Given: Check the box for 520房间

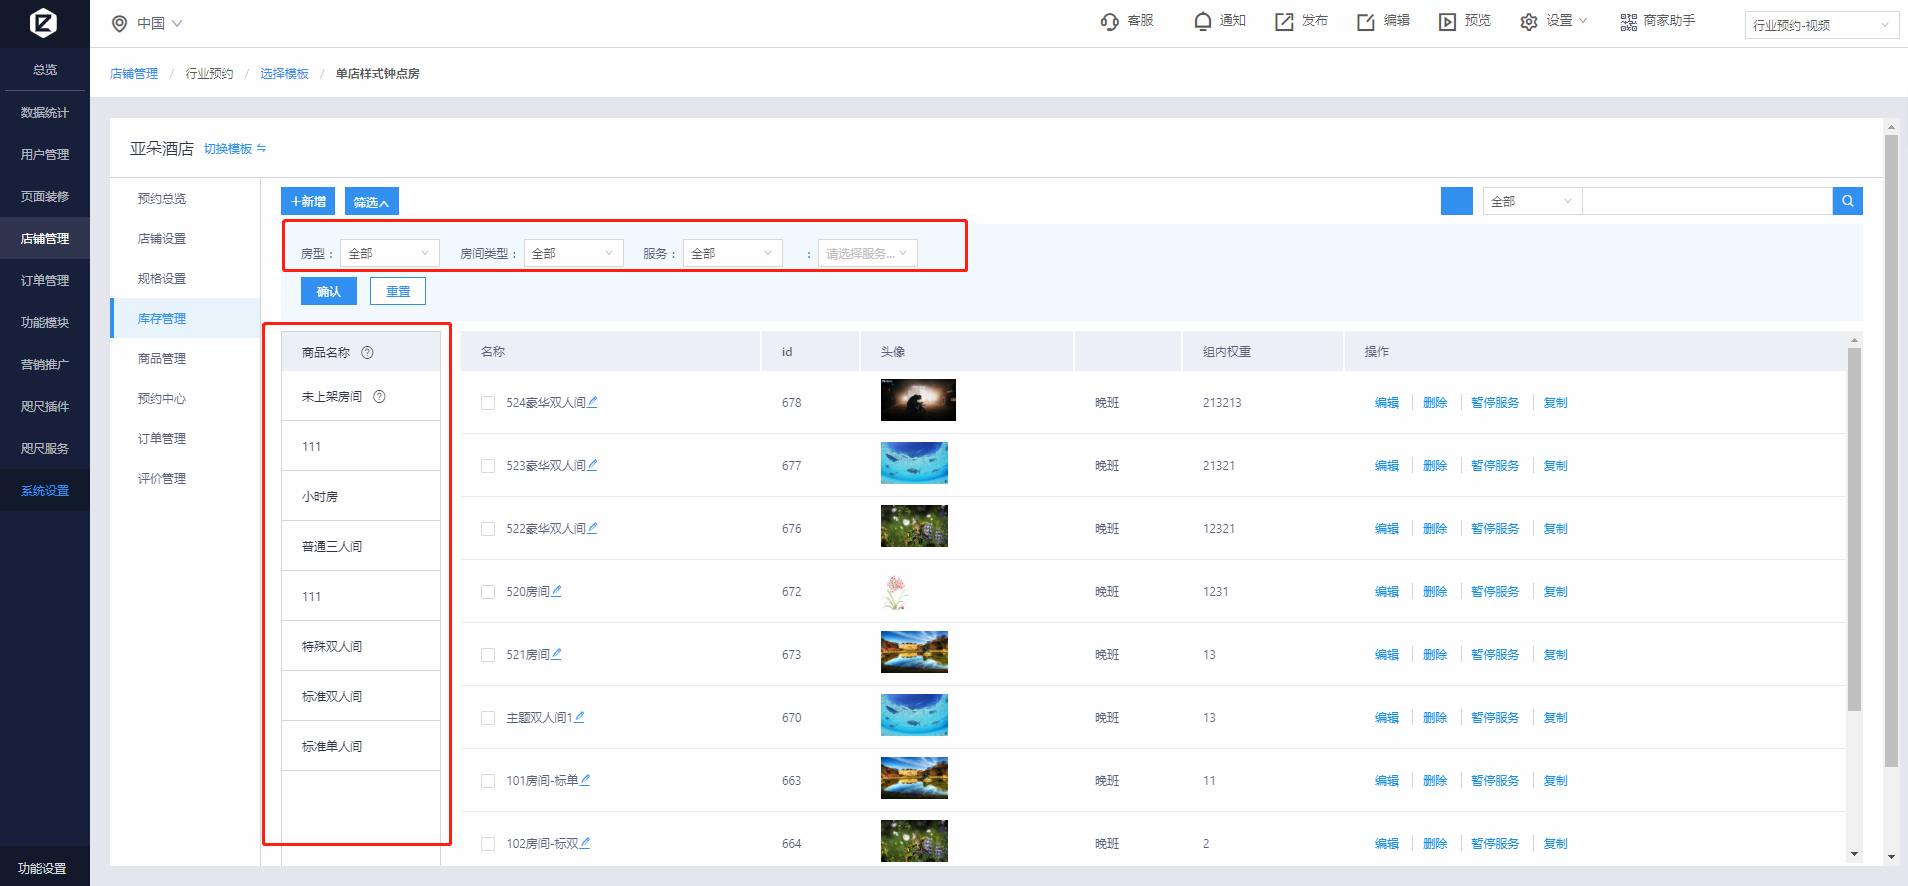Looking at the screenshot, I should pos(488,592).
